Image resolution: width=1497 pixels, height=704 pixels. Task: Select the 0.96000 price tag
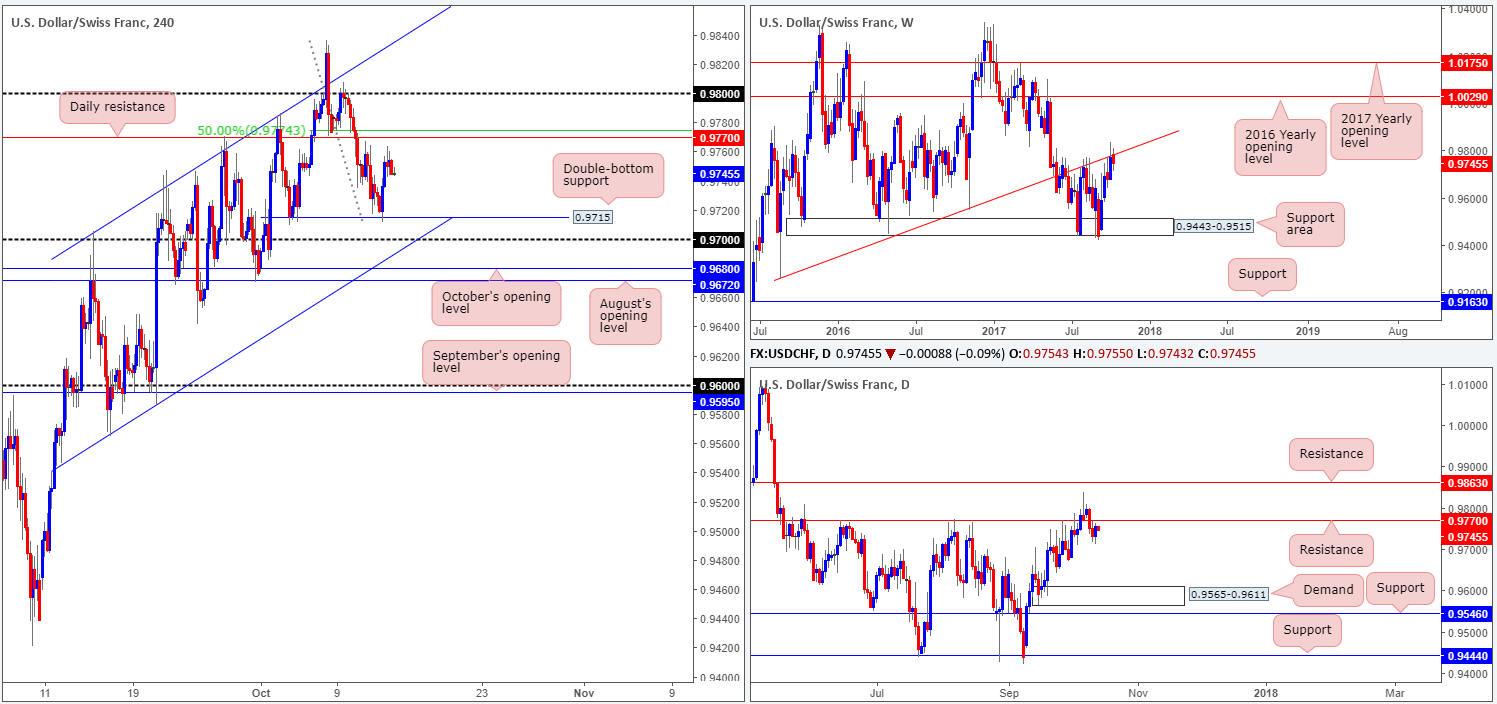coord(717,386)
